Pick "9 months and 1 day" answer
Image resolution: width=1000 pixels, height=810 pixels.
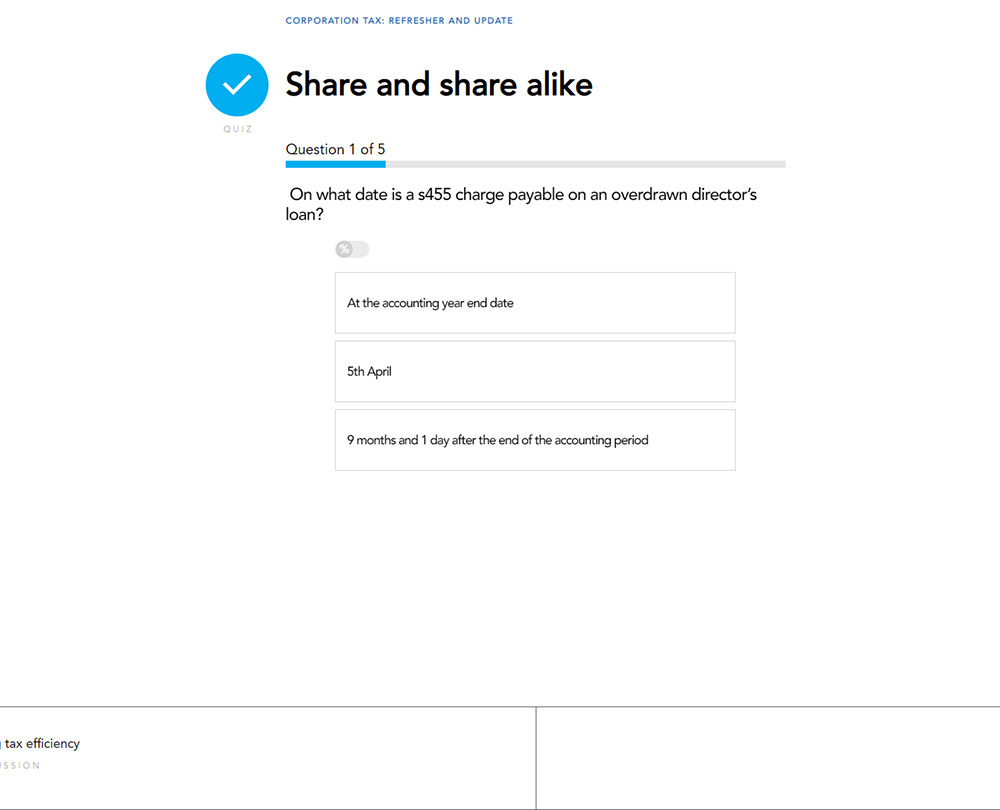[535, 440]
